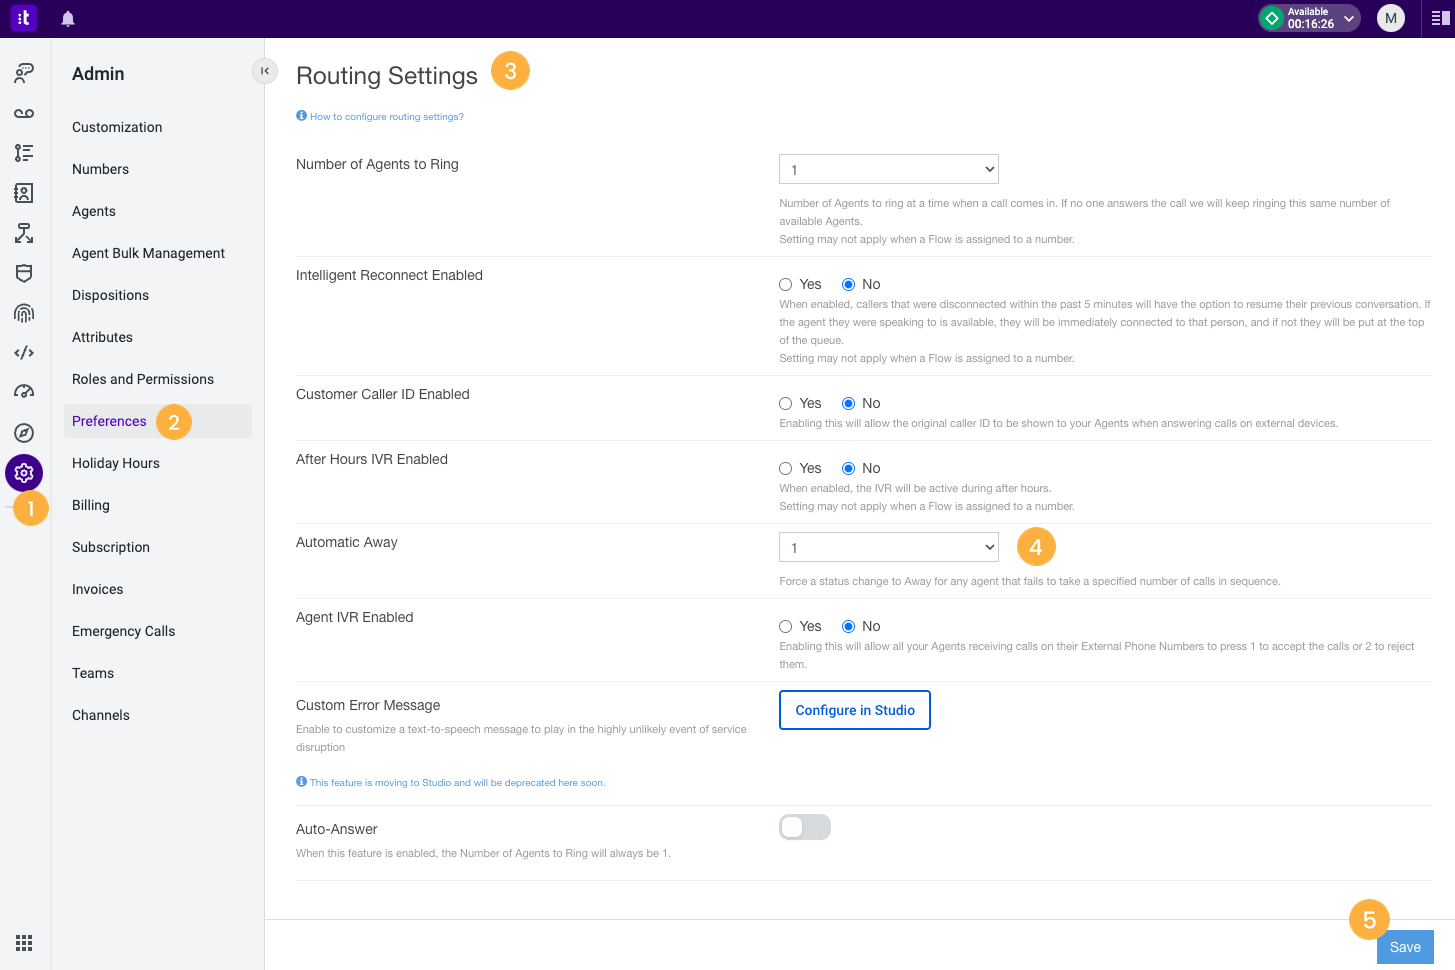Screen dimensions: 1455x970
Task: Open the shield icon in sidebar
Action: [24, 273]
